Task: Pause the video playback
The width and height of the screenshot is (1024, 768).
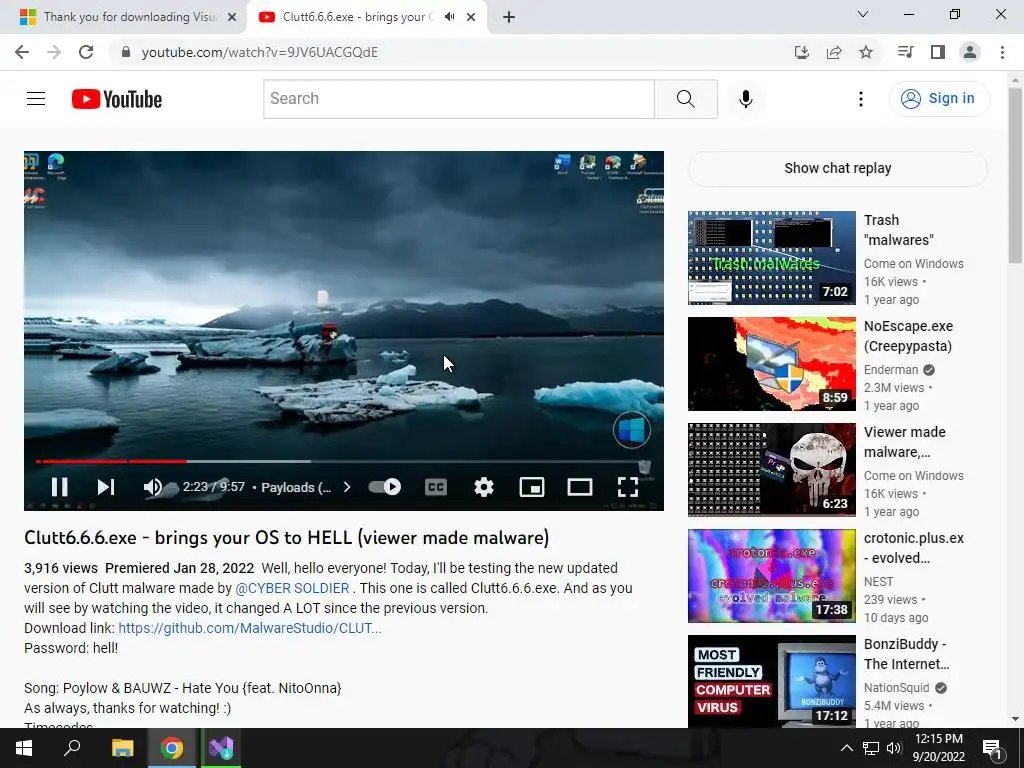Action: (59, 487)
